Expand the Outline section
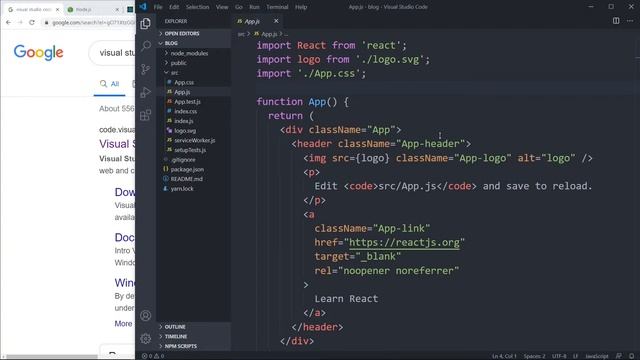Viewport: 640px width, 360px height. pyautogui.click(x=193, y=327)
